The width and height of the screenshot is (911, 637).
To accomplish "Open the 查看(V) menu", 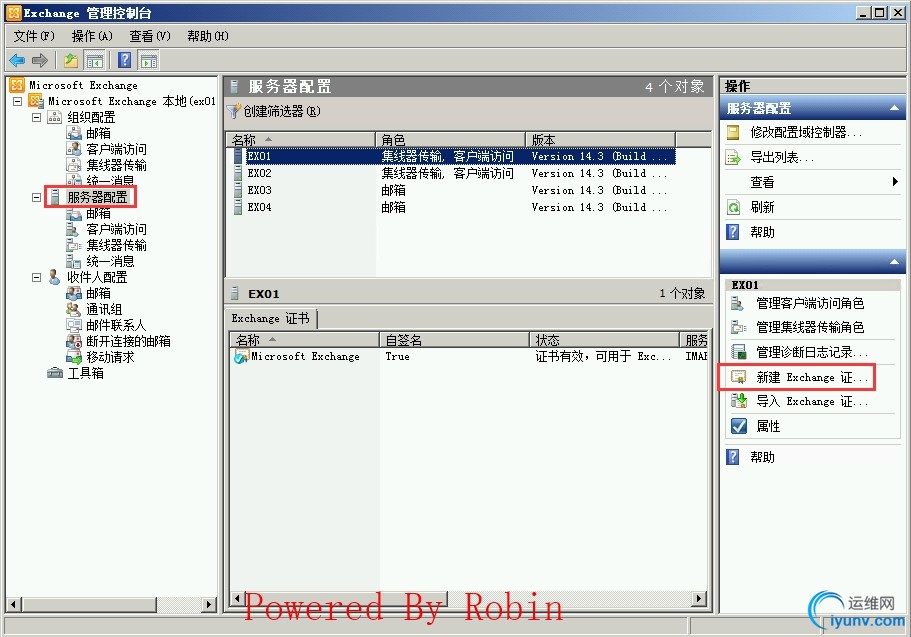I will (x=150, y=36).
